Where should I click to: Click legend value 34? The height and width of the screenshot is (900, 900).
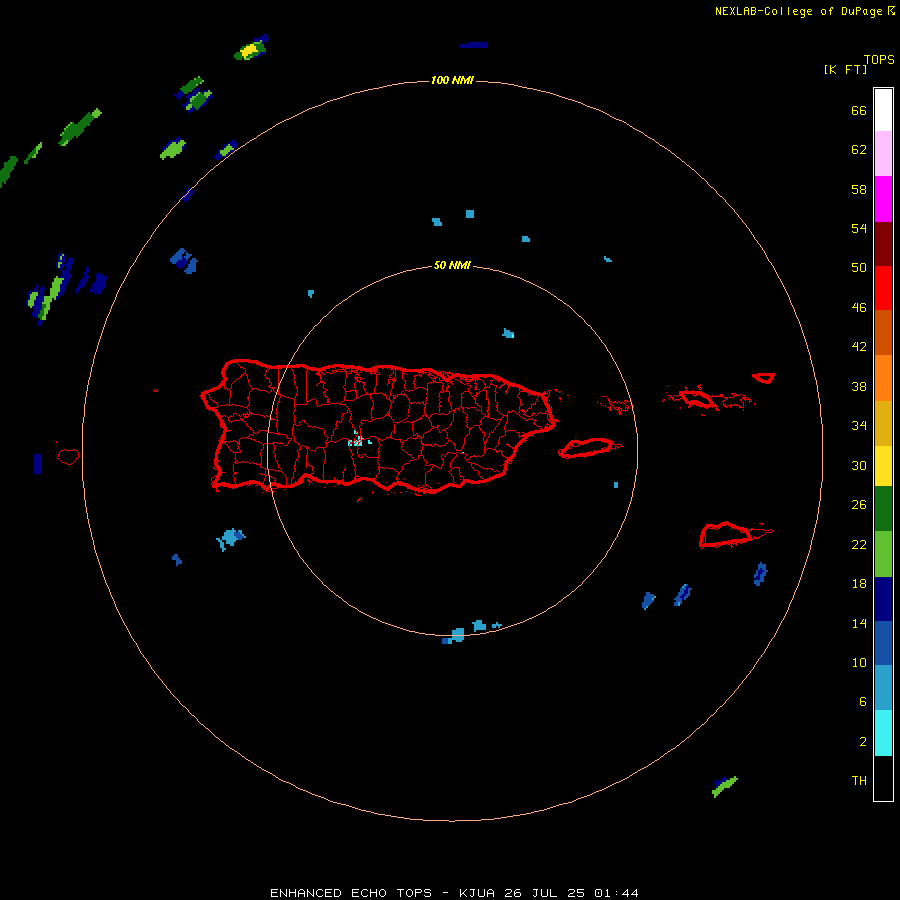pos(859,426)
